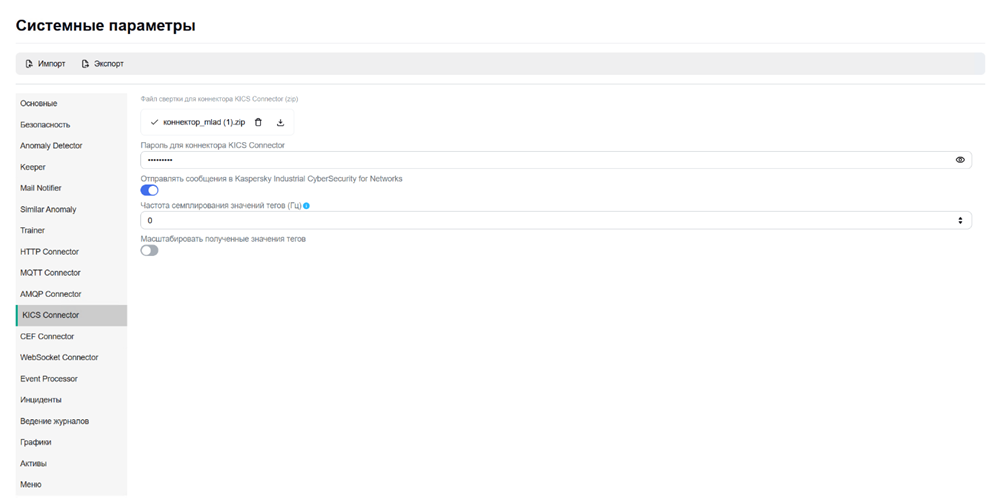
Task: Open the Event Processor section
Action: pyautogui.click(x=49, y=379)
